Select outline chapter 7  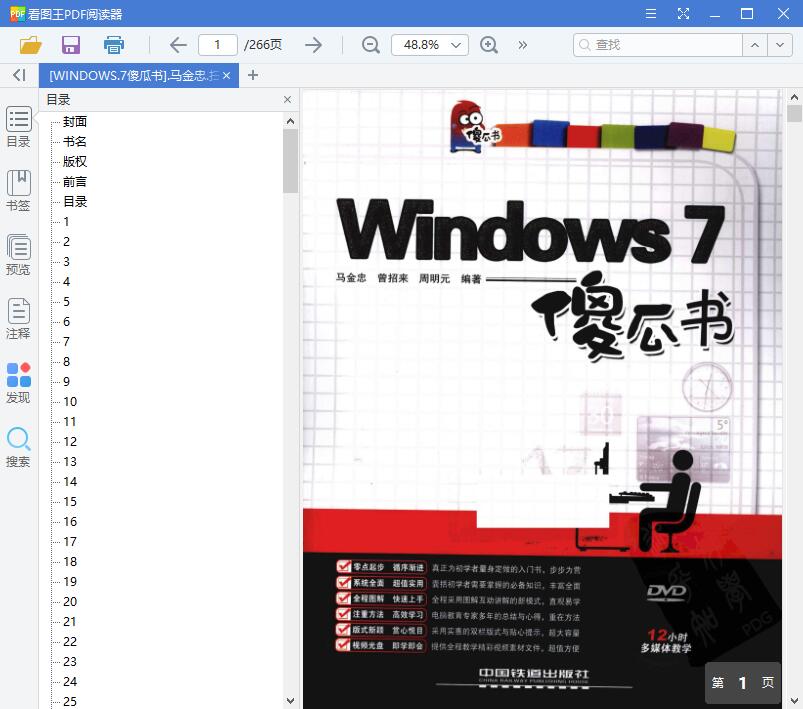coord(66,341)
